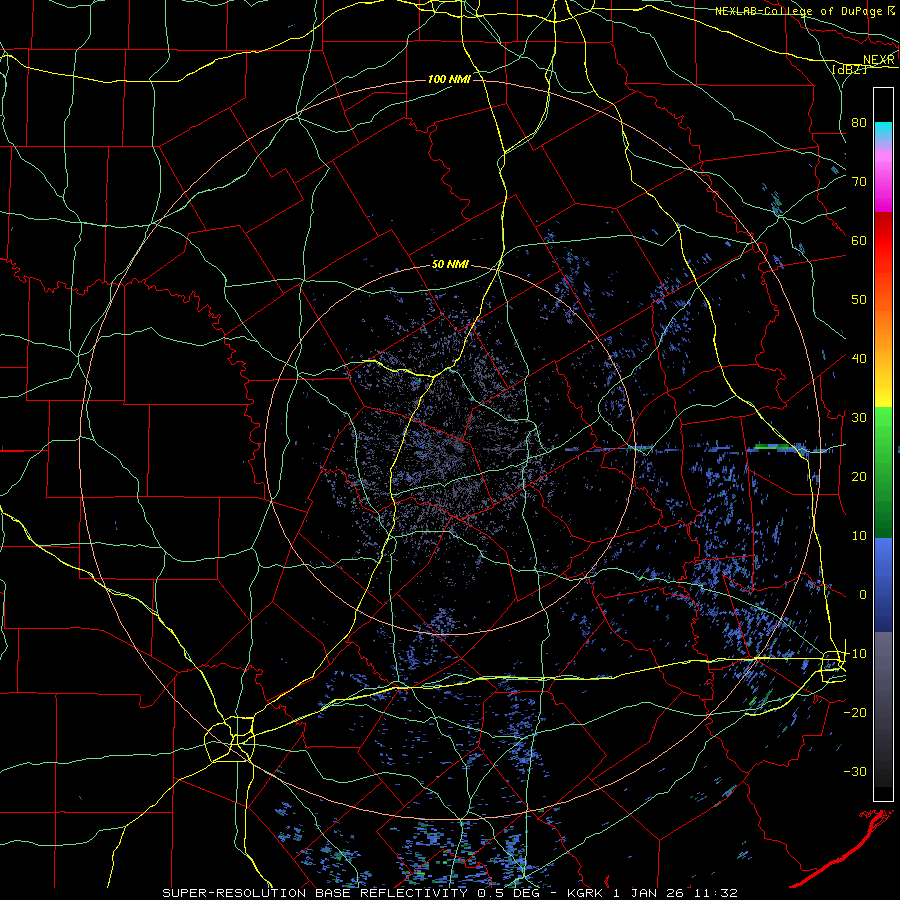
Task: Click the -20 value on the dBZ scale
Action: pyautogui.click(x=855, y=712)
